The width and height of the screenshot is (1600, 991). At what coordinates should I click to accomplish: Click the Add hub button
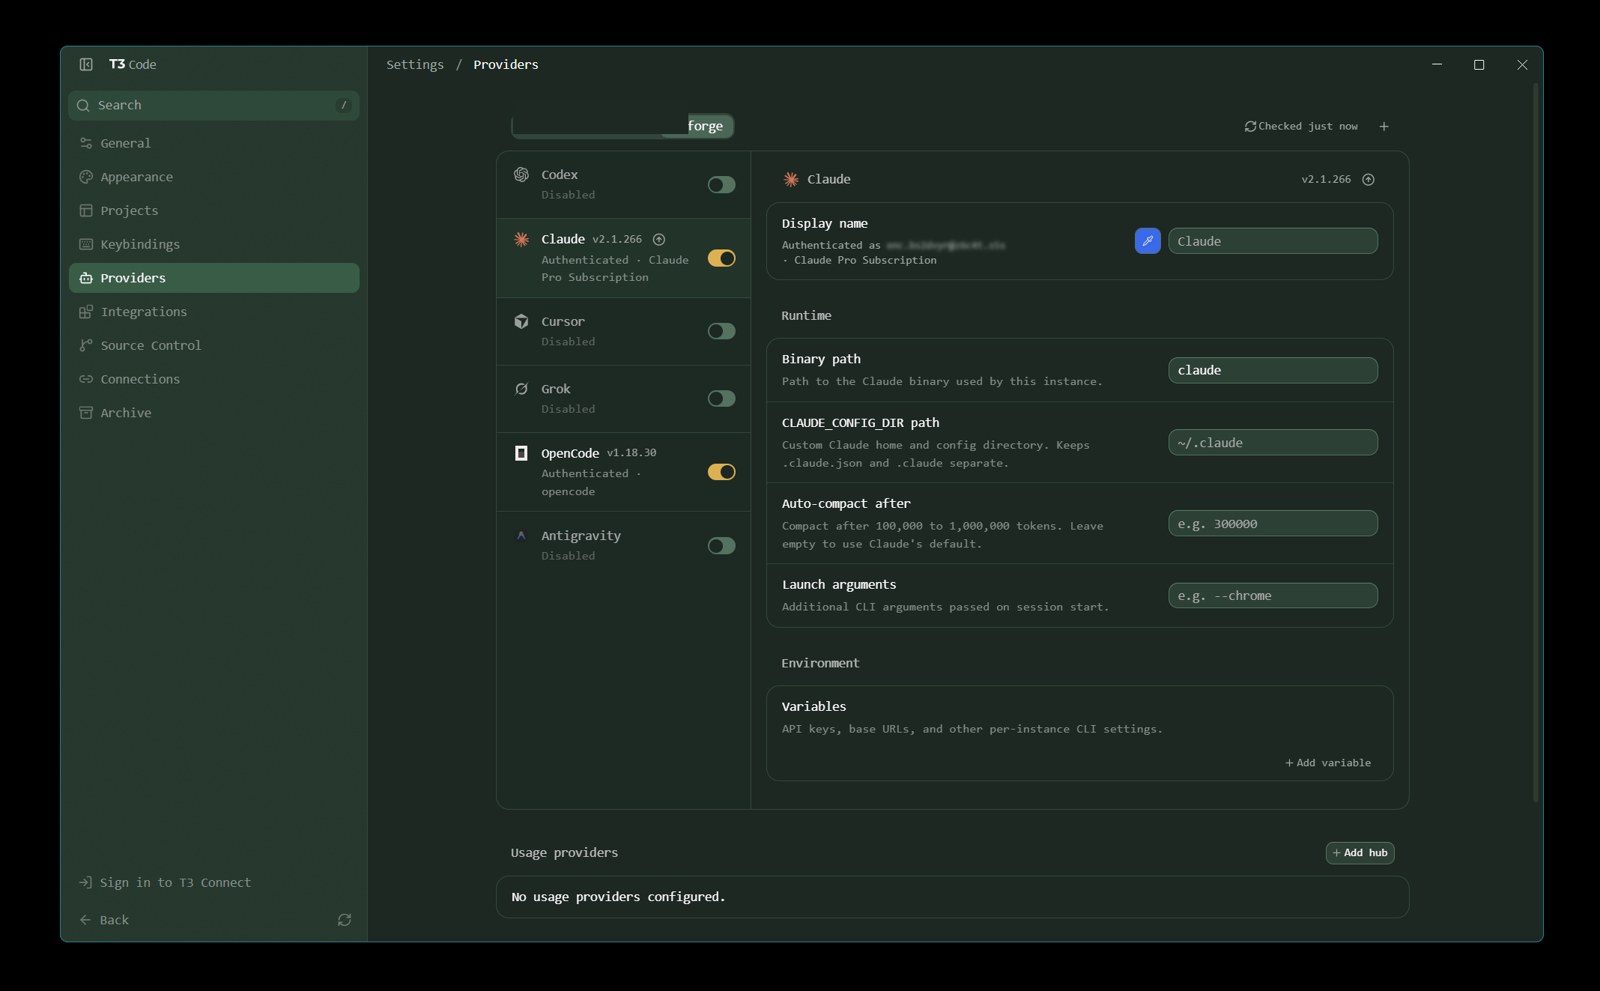pos(1360,853)
